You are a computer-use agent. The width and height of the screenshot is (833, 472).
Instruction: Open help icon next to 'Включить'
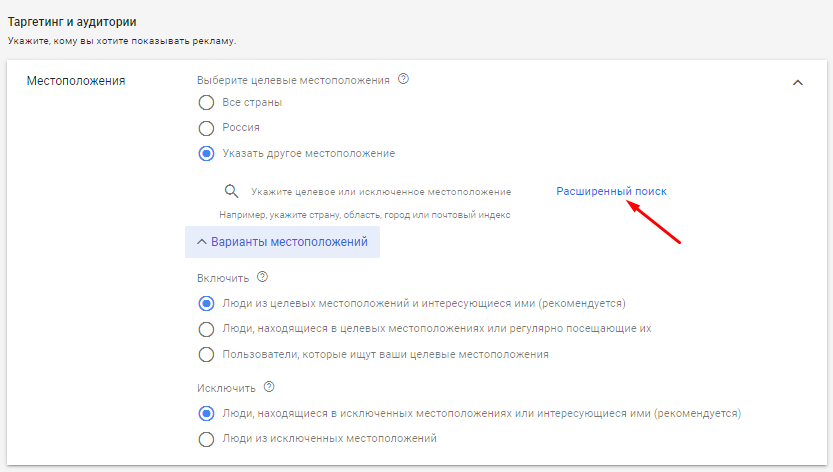[263, 277]
